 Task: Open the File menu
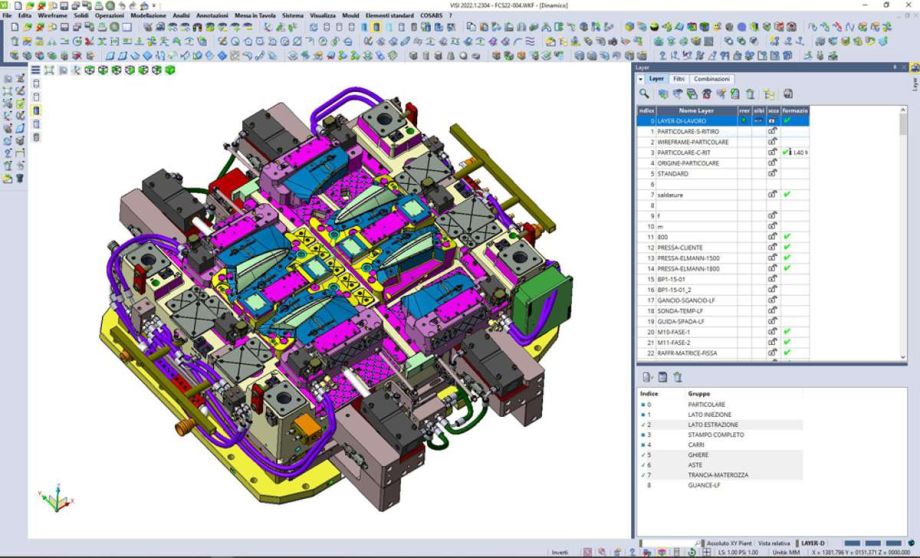click(x=7, y=15)
